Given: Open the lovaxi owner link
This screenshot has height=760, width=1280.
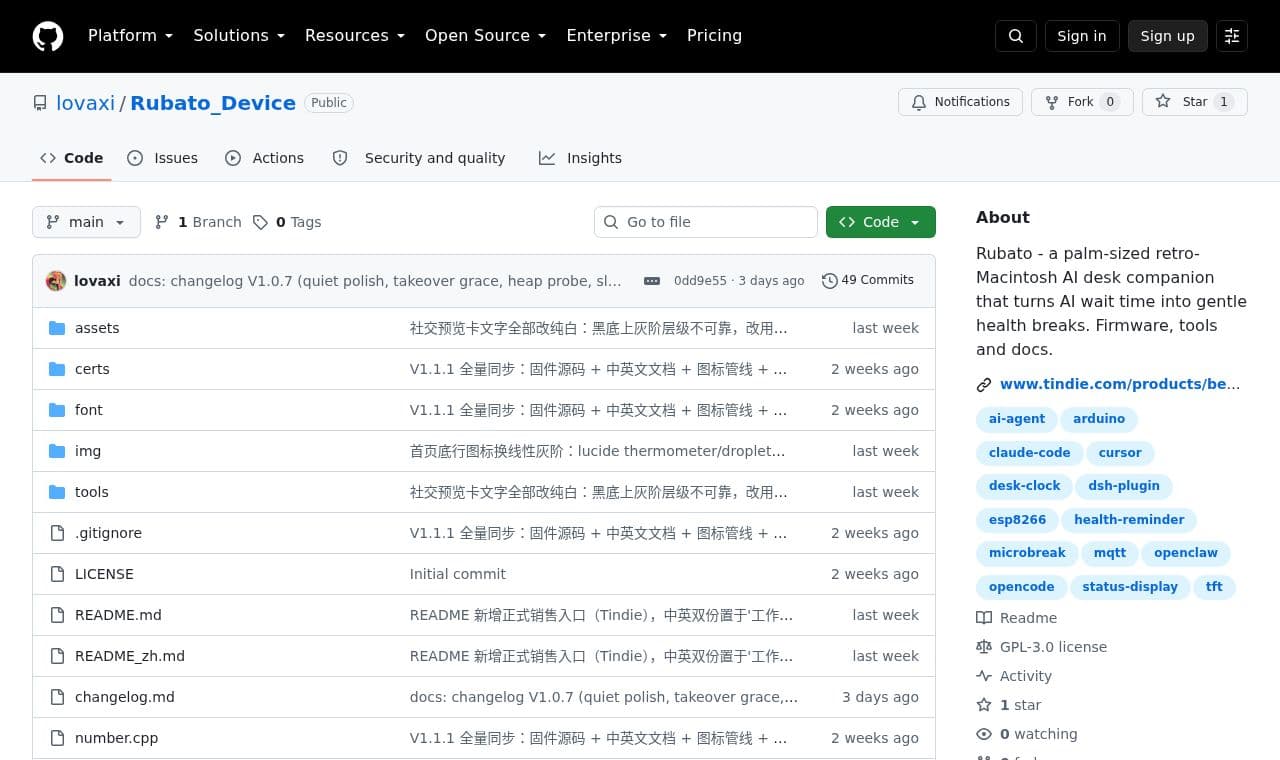Looking at the screenshot, I should [86, 103].
